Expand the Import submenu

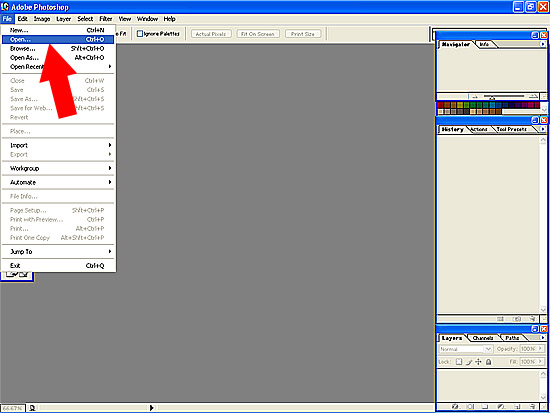[x=58, y=145]
